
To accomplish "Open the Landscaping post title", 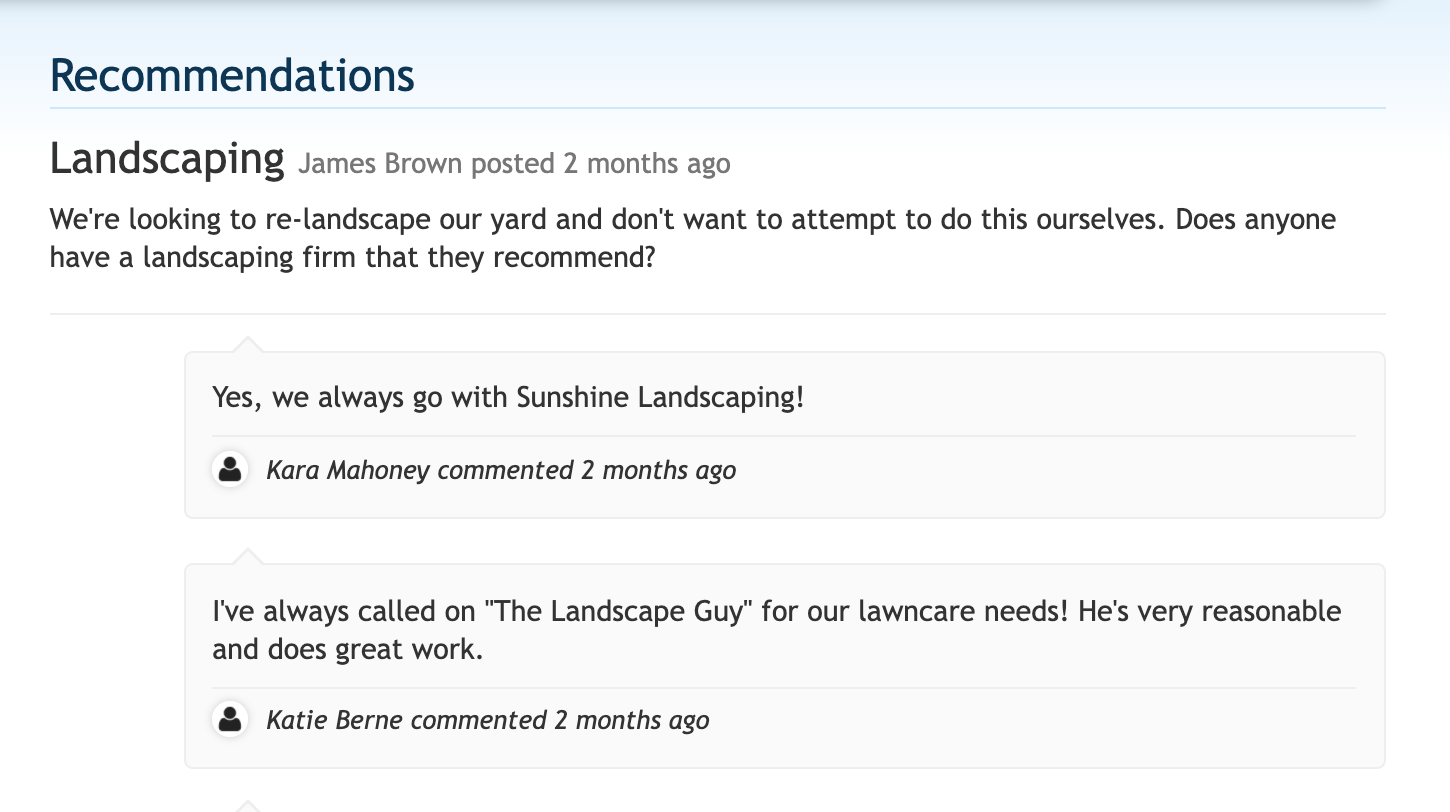I will 167,159.
